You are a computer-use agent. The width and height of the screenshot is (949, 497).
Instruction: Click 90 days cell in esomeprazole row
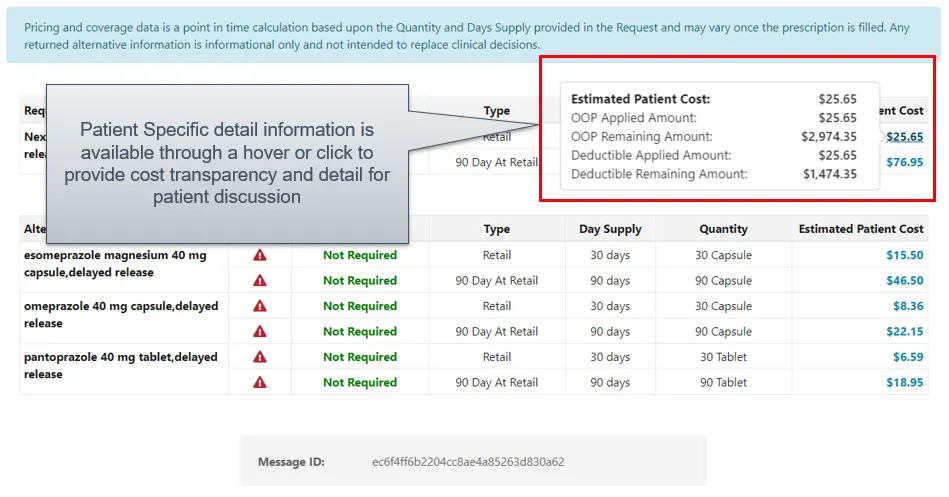point(610,280)
